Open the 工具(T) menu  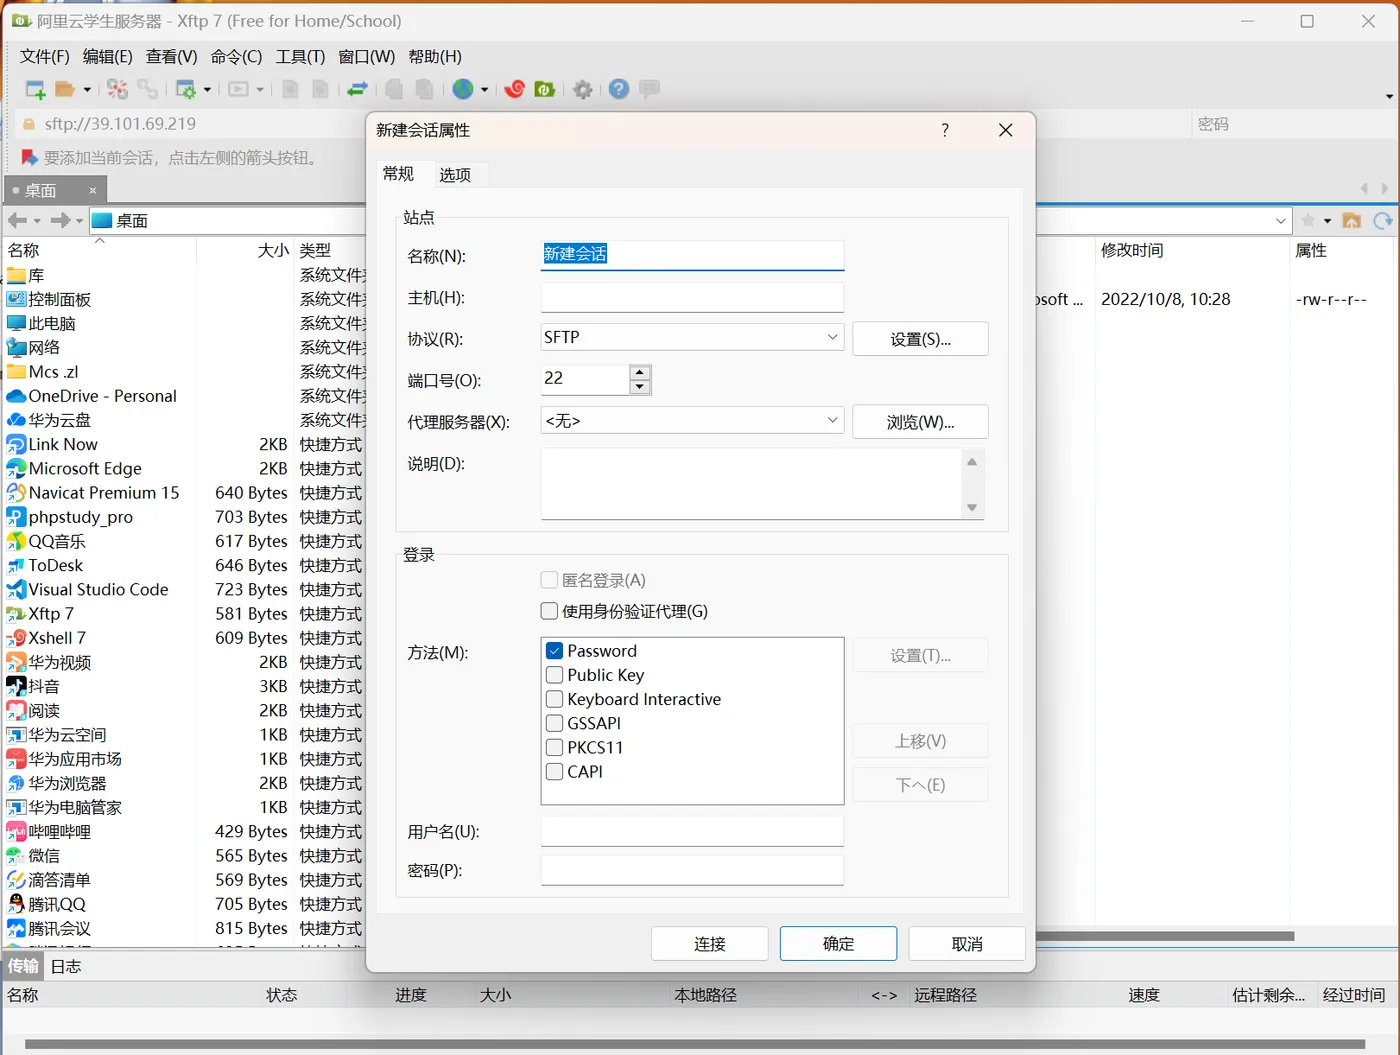click(x=300, y=57)
